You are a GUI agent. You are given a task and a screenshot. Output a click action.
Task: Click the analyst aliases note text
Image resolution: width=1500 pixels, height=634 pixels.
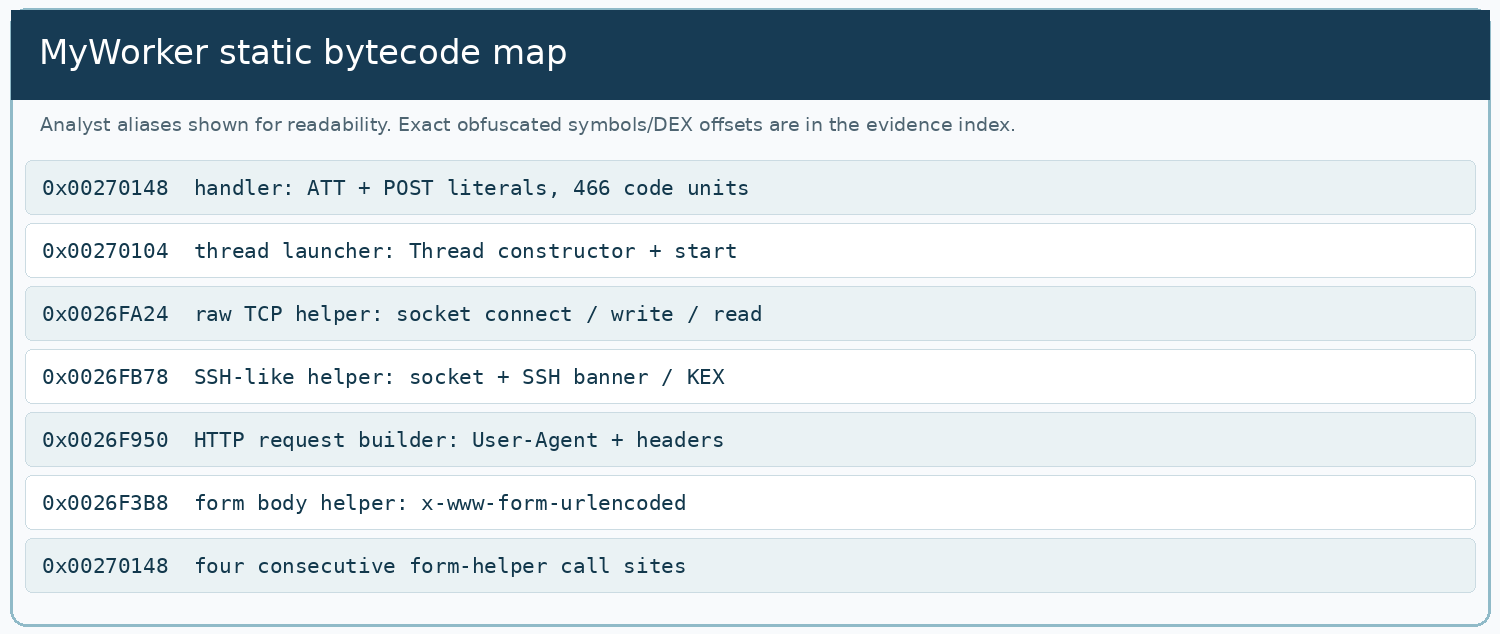(527, 125)
